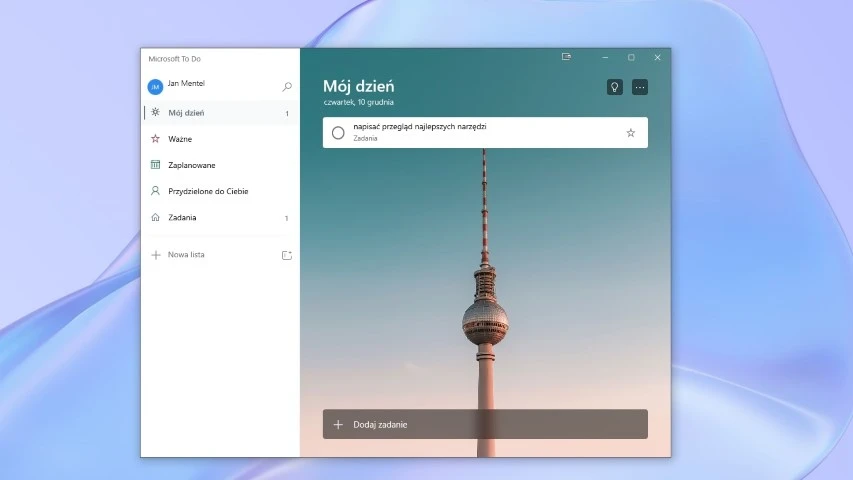Click the plus icon beside Dodaj zadanie

[x=338, y=424]
